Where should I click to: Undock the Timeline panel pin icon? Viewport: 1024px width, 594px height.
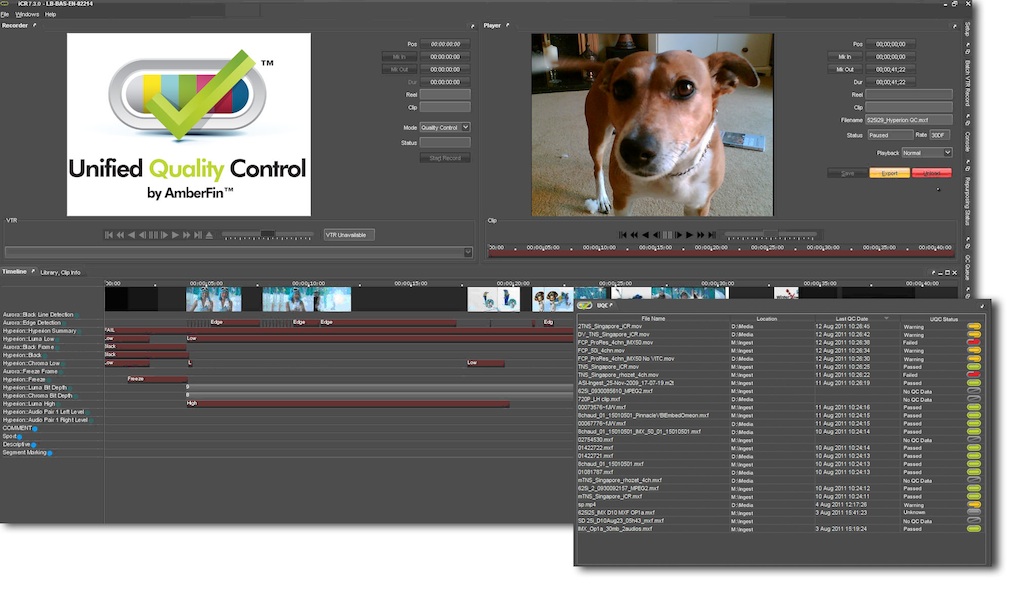[x=33, y=272]
